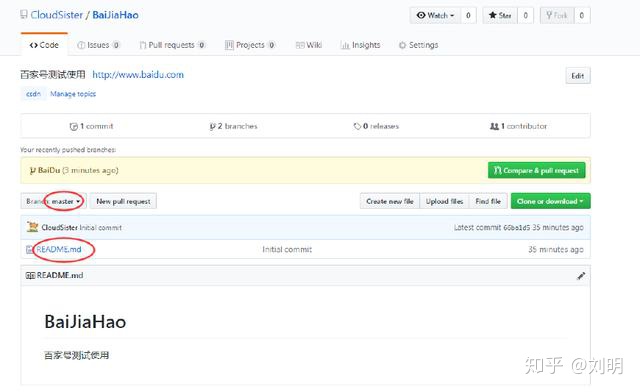Switch to the Issues tab
Viewport: 640px width, 392px height.
coord(98,45)
